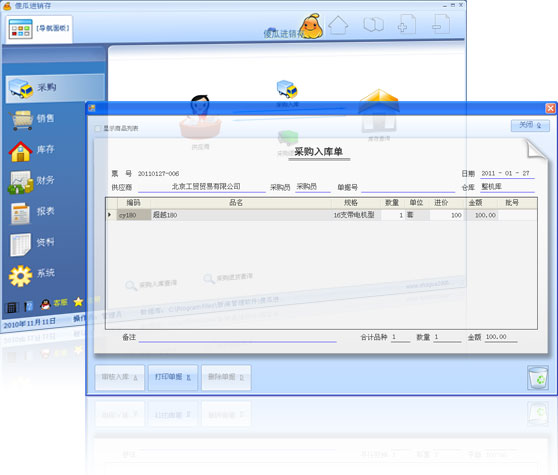558x475 pixels.
Task: Toggle the 显示商品列表 checkbox
Action: pyautogui.click(x=98, y=128)
